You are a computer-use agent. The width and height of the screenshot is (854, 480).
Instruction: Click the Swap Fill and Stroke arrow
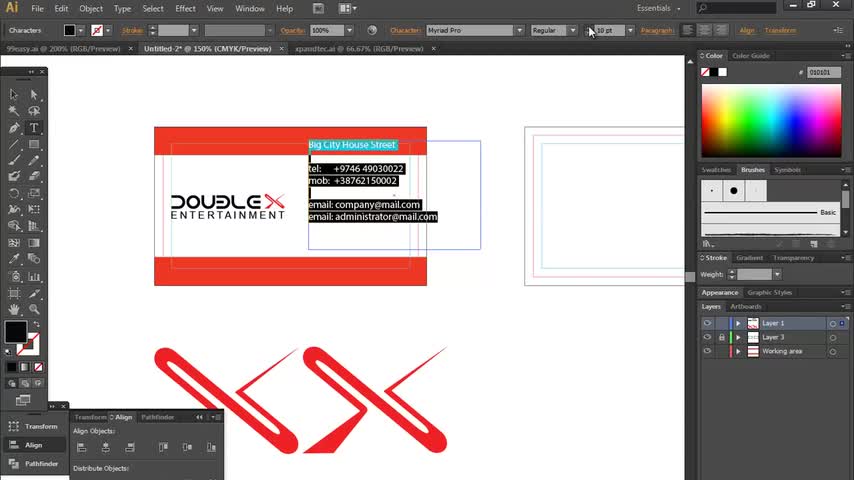(36, 325)
